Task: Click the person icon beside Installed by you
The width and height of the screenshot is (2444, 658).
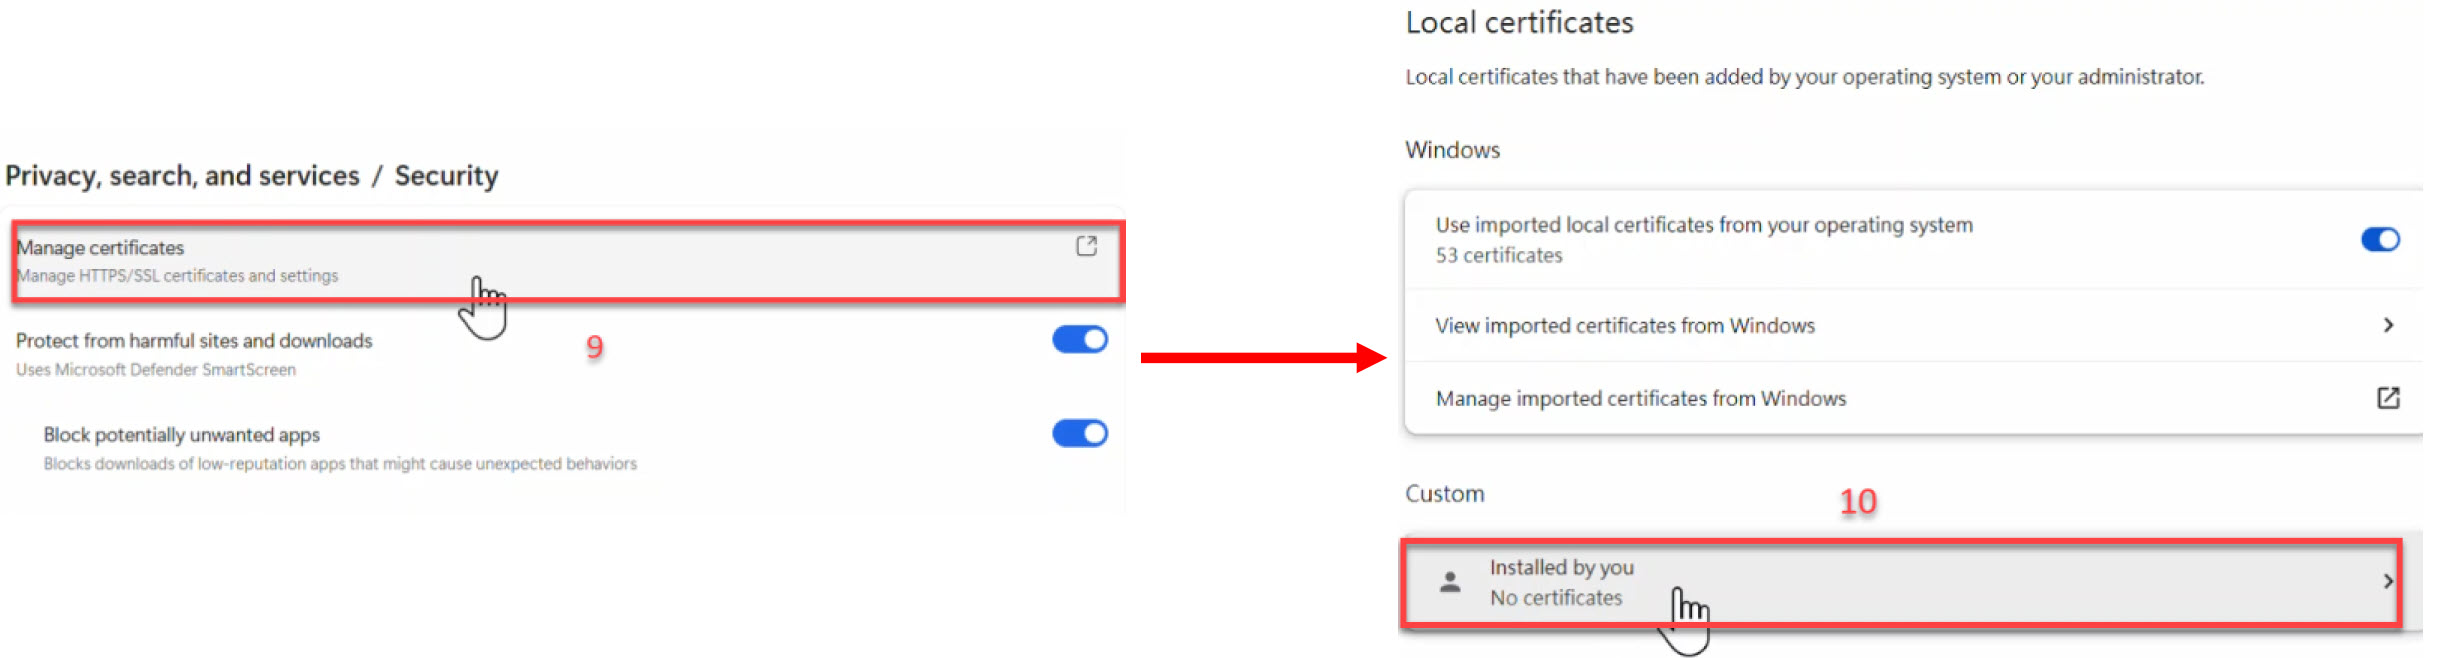Action: click(x=1449, y=582)
